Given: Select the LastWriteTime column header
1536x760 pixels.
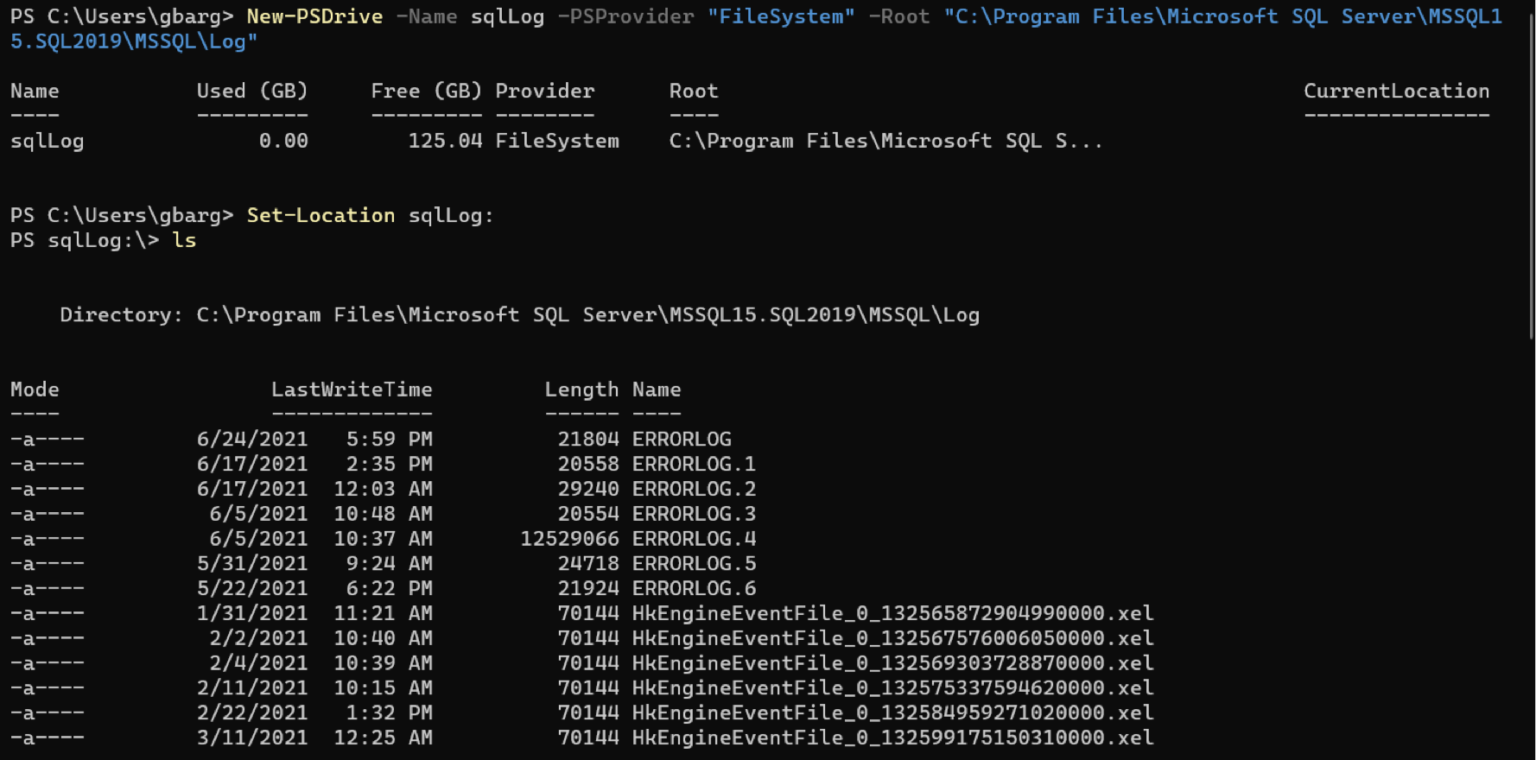Looking at the screenshot, I should coord(351,389).
